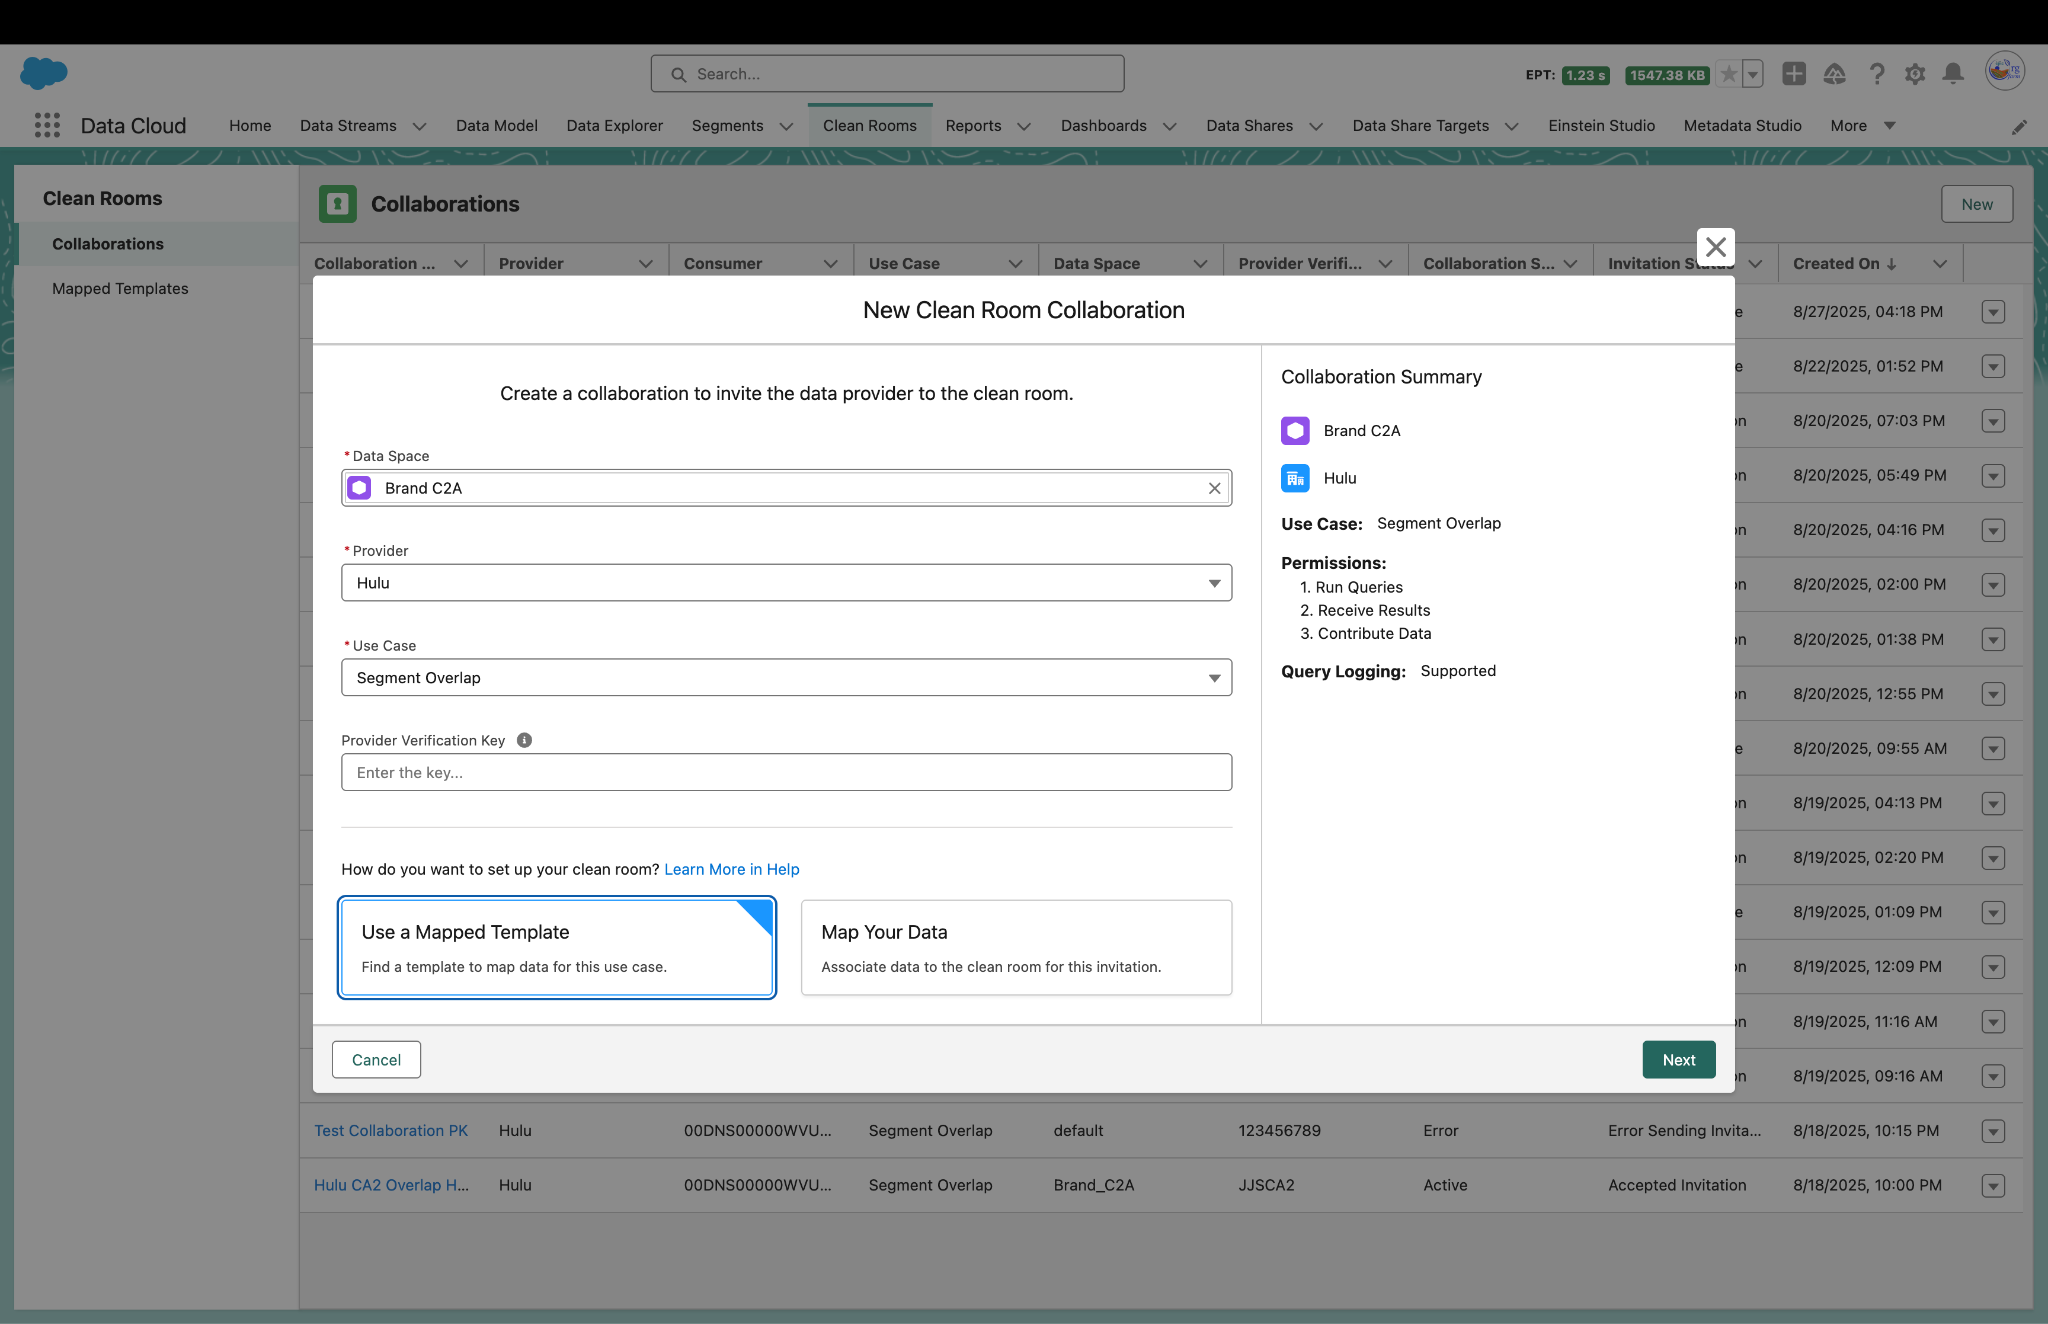The width and height of the screenshot is (2048, 1324).
Task: Switch to the Clean Rooms tab
Action: pos(870,126)
